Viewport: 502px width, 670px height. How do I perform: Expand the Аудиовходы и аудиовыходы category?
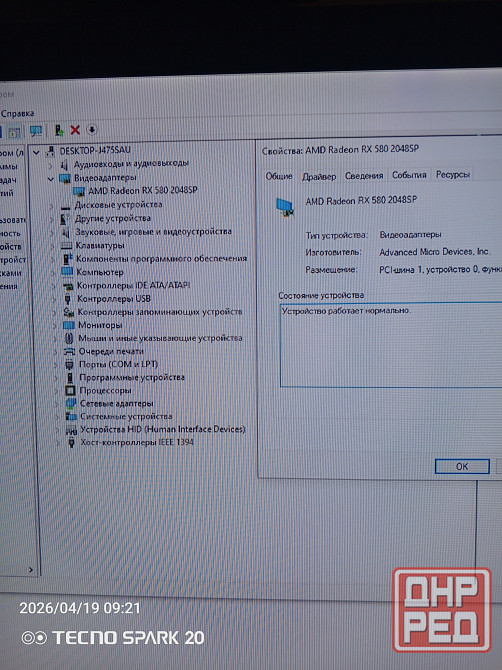(x=50, y=165)
